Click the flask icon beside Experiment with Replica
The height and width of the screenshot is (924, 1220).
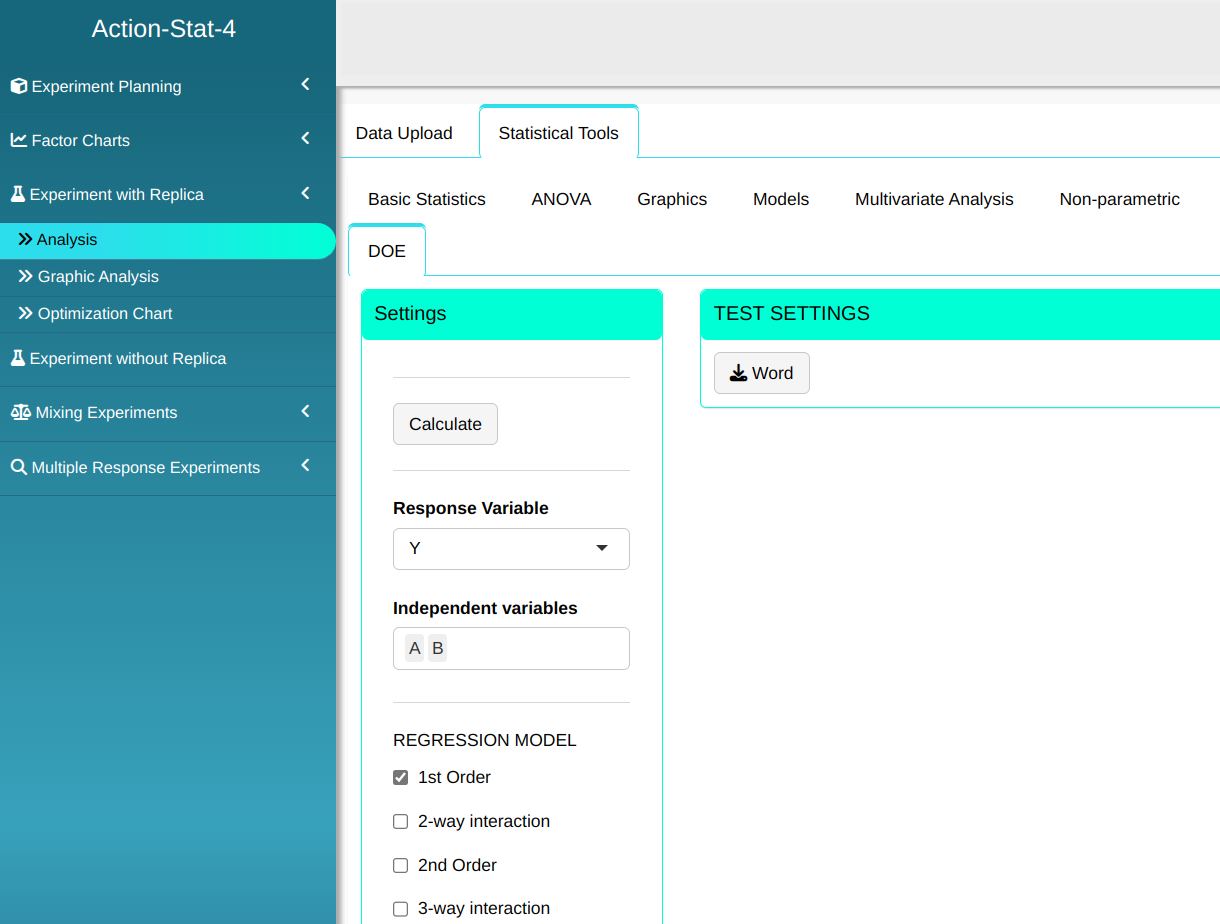tap(17, 194)
